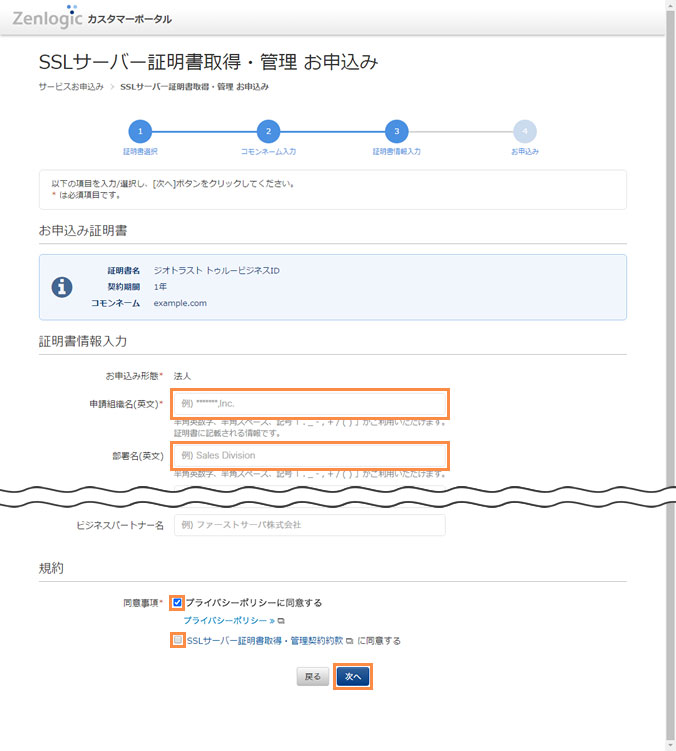Viewport: 676px width, 751px height.
Task: Focus the ビジネスパートナー名 input field
Action: (309, 525)
